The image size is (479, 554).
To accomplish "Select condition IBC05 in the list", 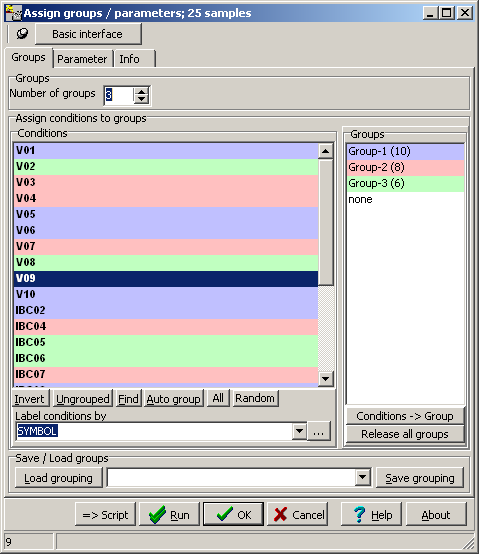I will (166, 342).
